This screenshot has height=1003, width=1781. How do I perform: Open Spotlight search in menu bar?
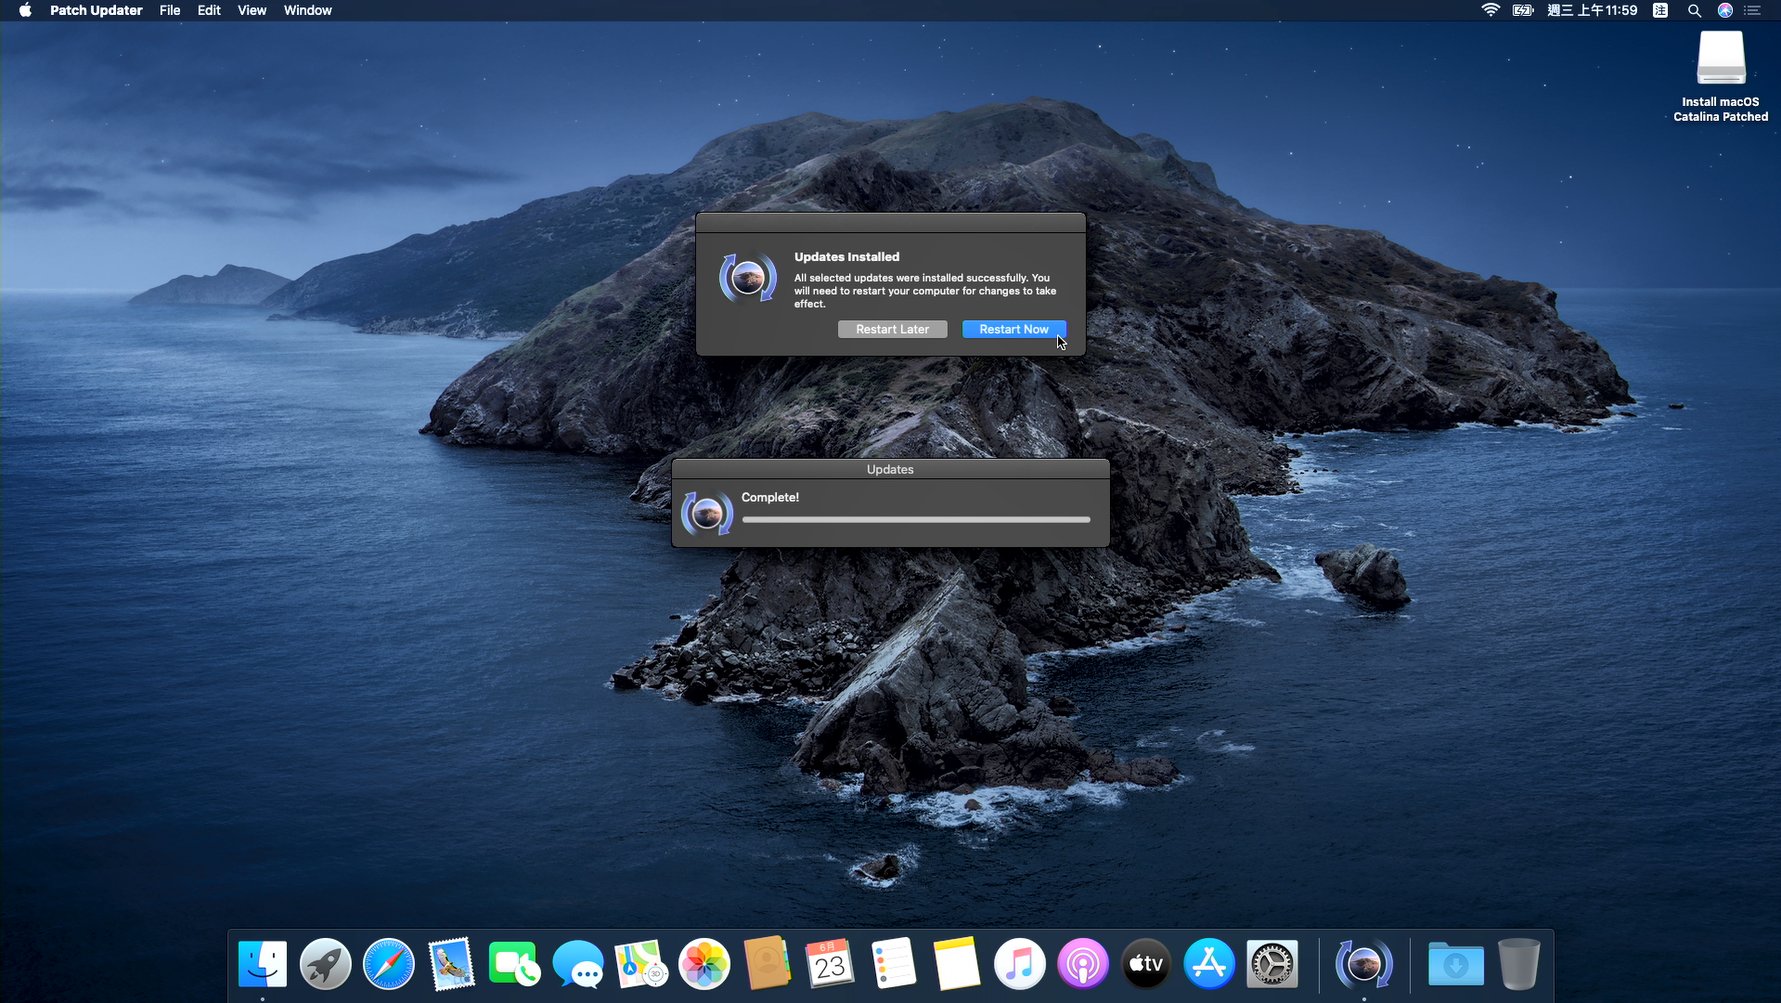click(1694, 10)
